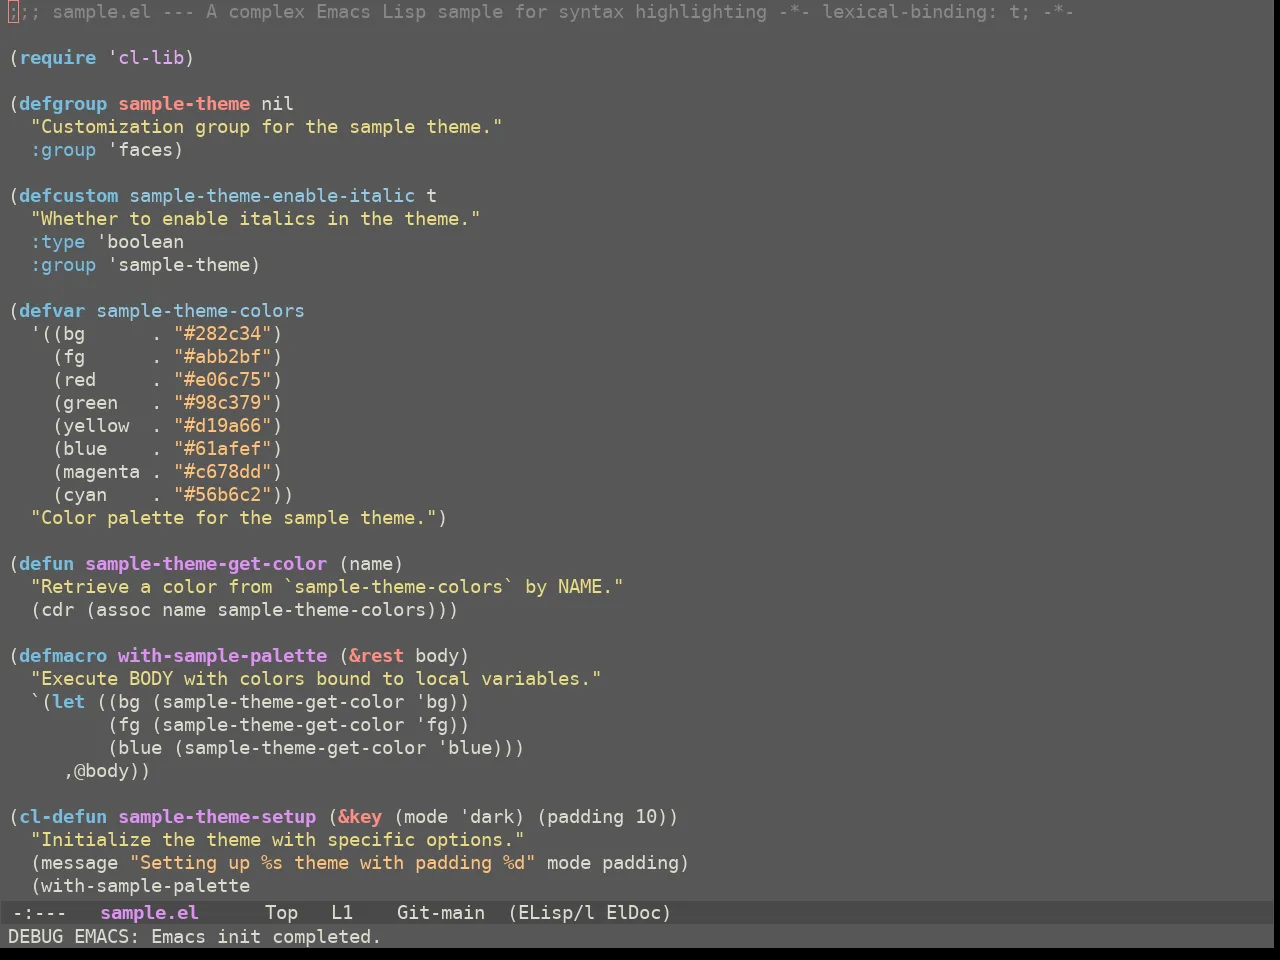Click 'sample-theme' group name after defgroup
The image size is (1280, 960).
(184, 103)
